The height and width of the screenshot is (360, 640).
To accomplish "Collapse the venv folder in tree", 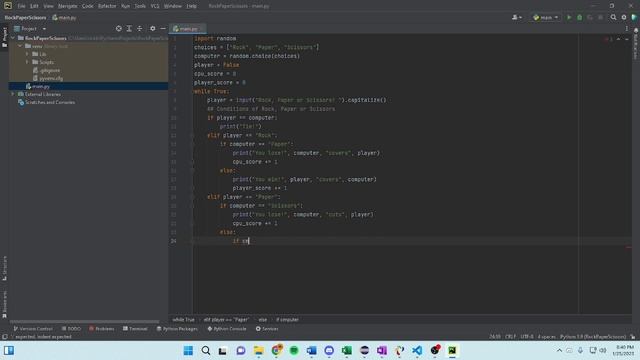I will [20, 46].
